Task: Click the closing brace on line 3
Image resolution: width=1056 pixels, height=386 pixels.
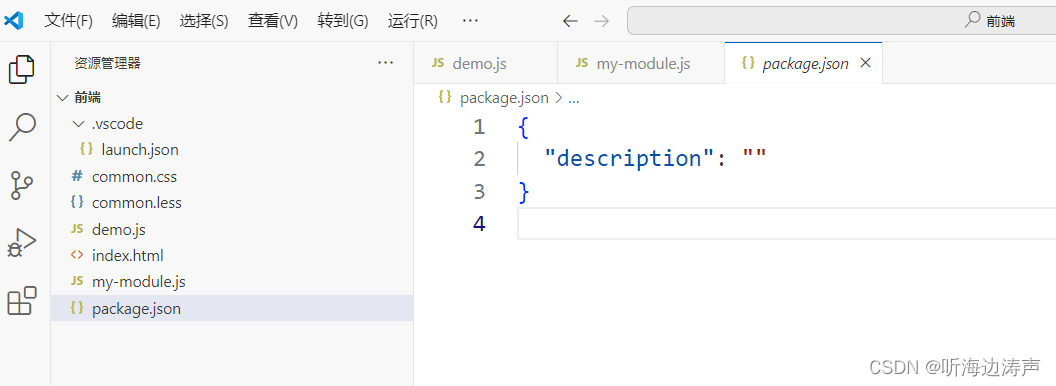Action: click(x=524, y=192)
